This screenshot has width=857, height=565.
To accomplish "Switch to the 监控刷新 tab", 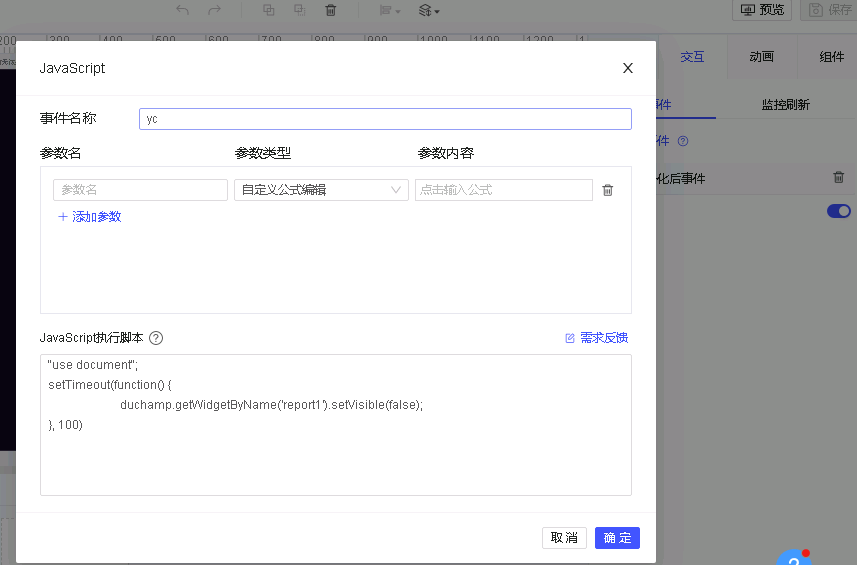I will pyautogui.click(x=785, y=104).
